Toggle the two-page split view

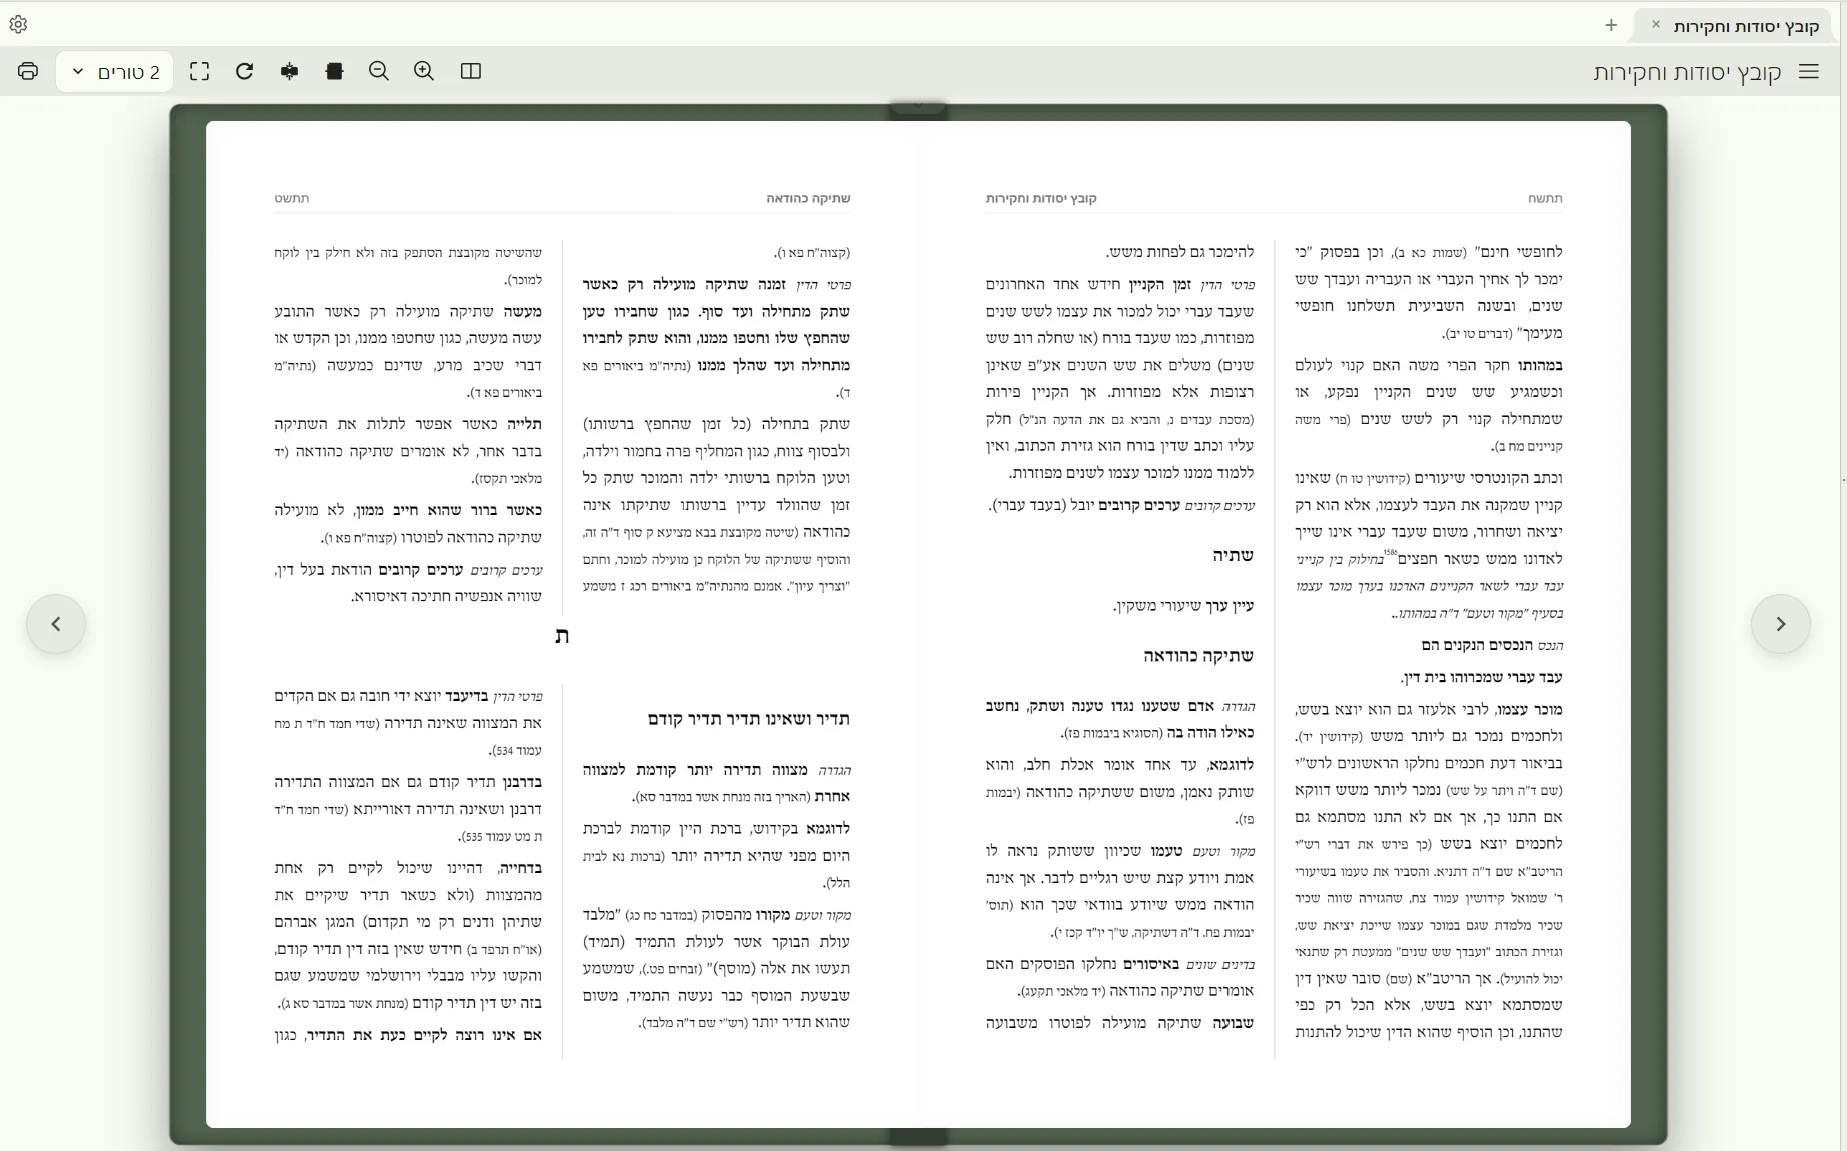(x=471, y=71)
